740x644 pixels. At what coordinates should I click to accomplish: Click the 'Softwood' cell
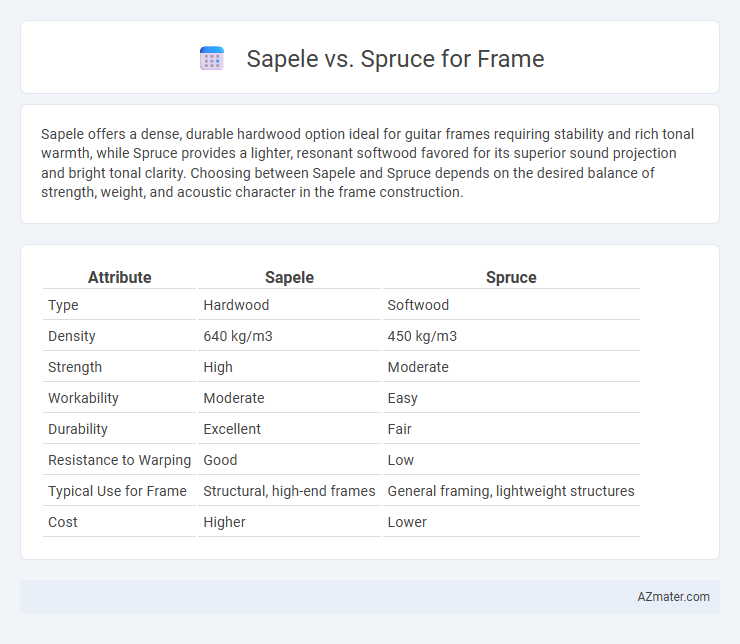pyautogui.click(x=418, y=305)
